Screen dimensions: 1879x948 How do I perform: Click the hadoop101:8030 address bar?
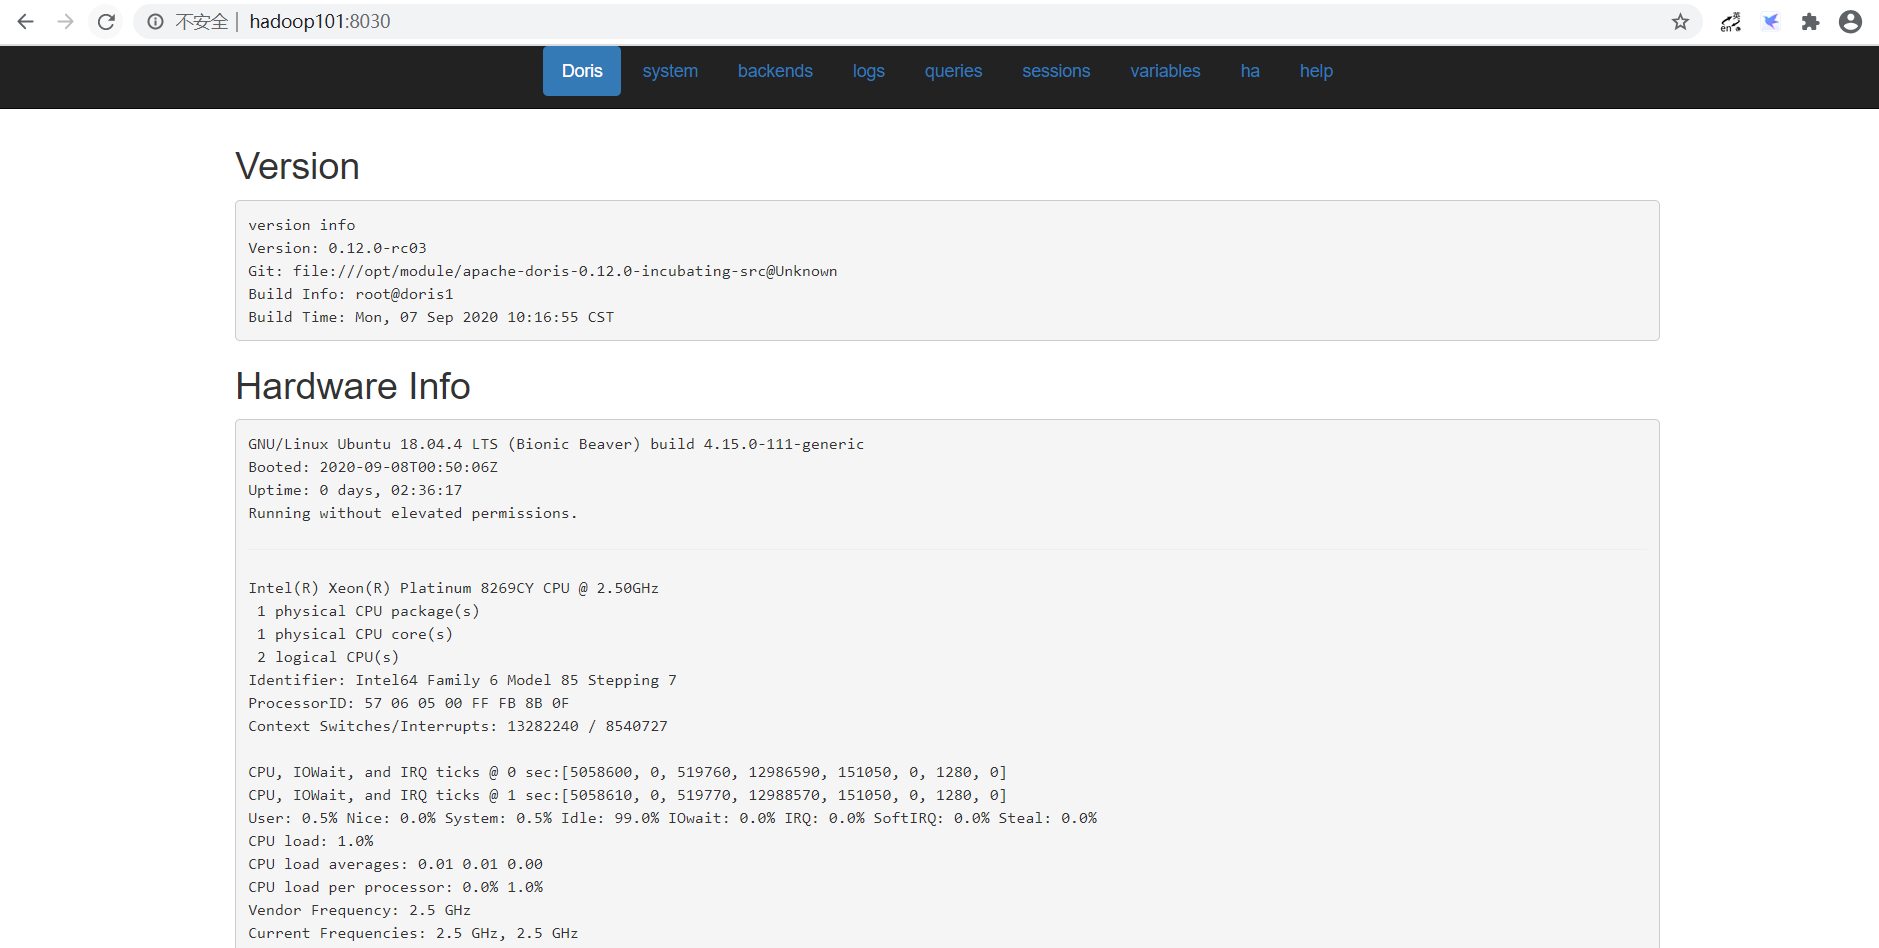point(900,21)
